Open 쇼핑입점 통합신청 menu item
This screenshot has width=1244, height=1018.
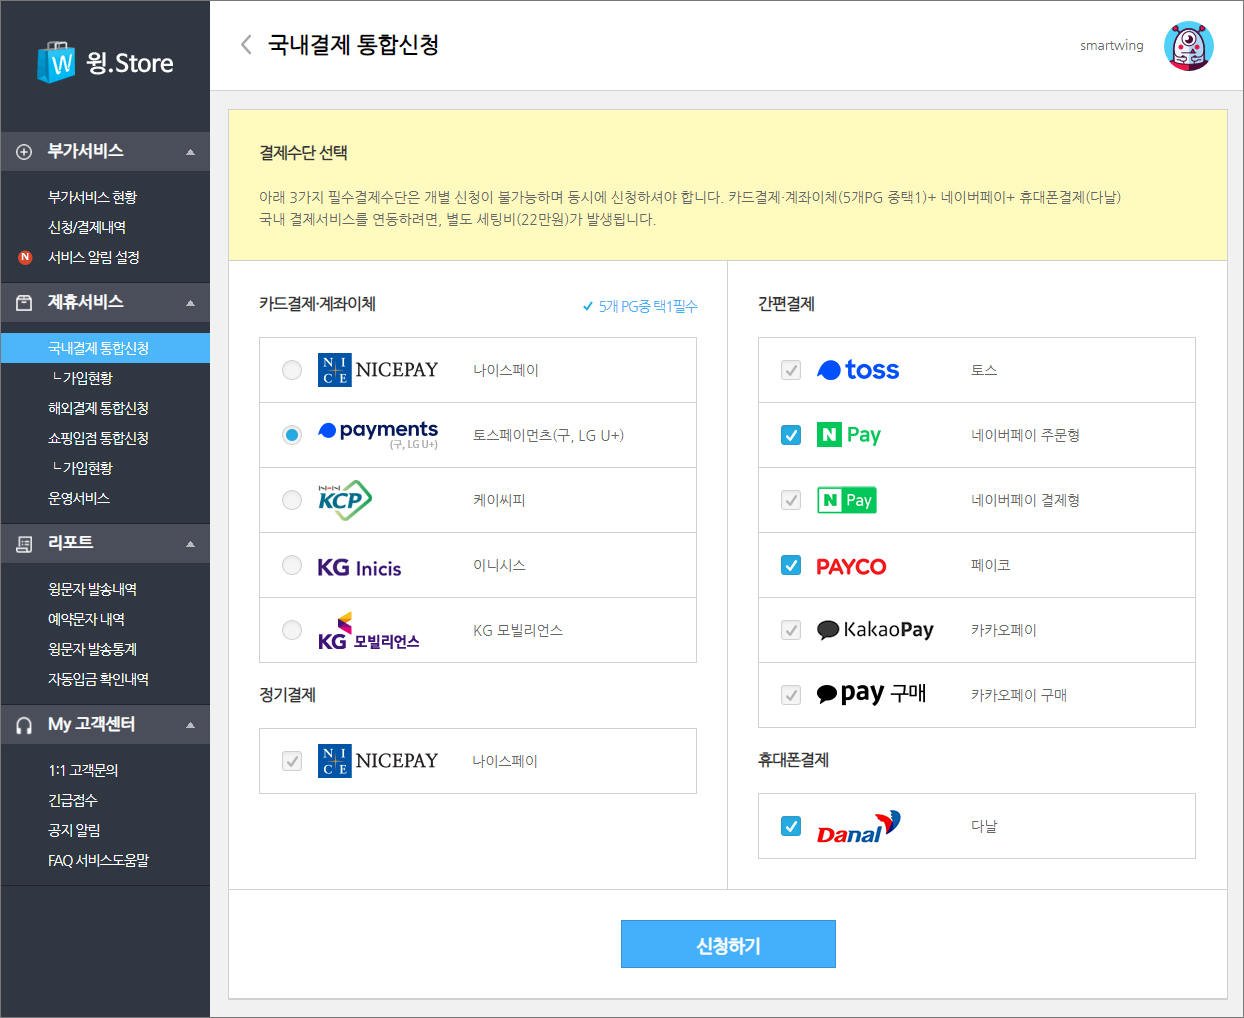[98, 438]
